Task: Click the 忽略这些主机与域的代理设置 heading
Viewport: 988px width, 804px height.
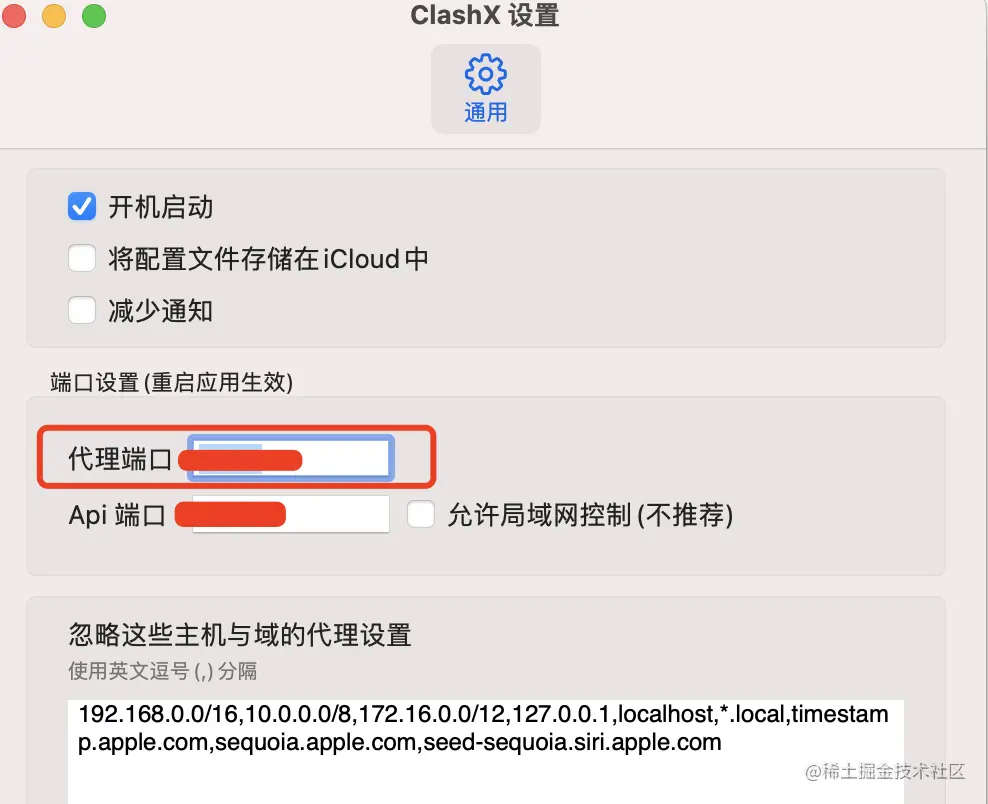Action: click(240, 634)
